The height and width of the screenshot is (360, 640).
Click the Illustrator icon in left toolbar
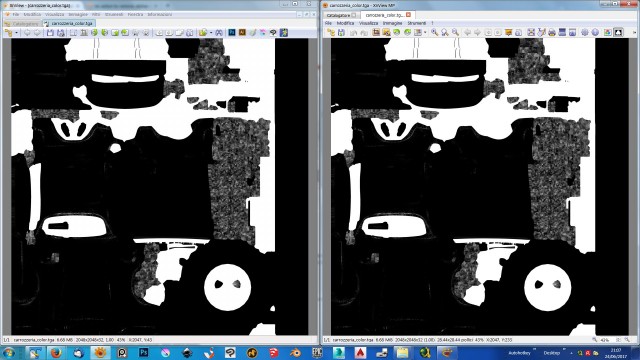(242, 32)
